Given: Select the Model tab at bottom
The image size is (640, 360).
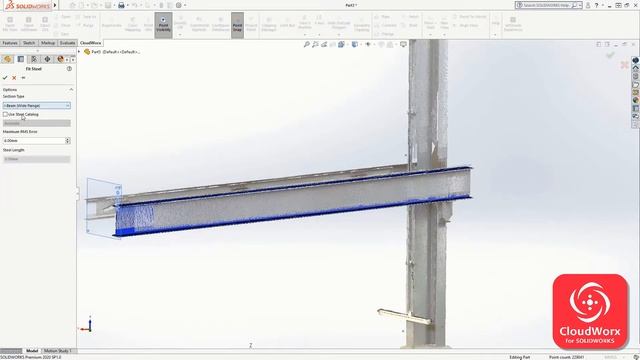Looking at the screenshot, I should point(32,351).
